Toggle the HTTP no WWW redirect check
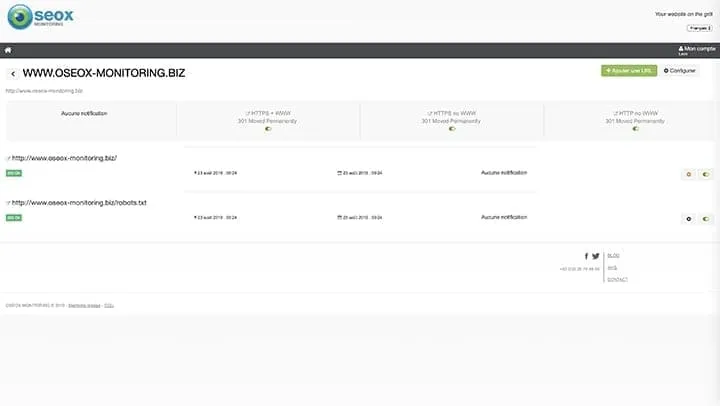The image size is (720, 406). tap(636, 129)
